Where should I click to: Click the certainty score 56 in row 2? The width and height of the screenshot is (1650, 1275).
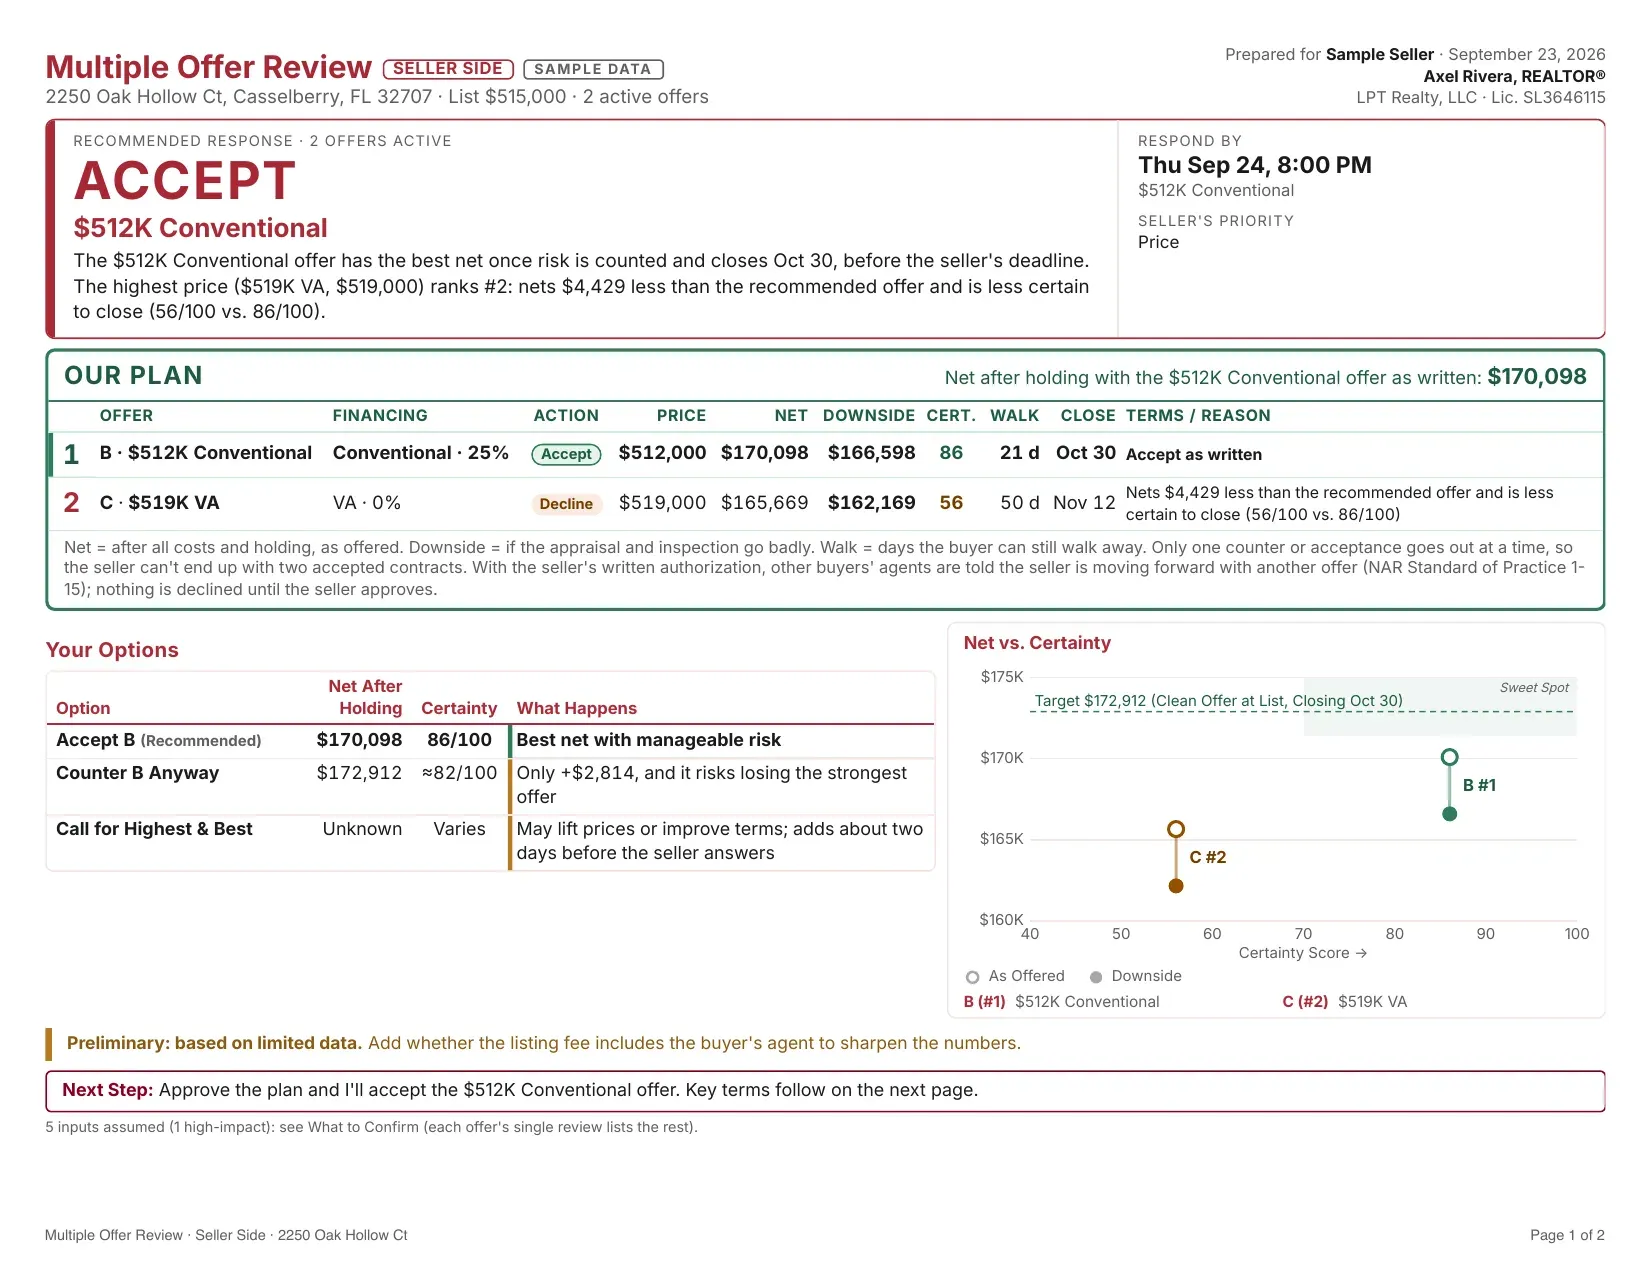(x=951, y=503)
